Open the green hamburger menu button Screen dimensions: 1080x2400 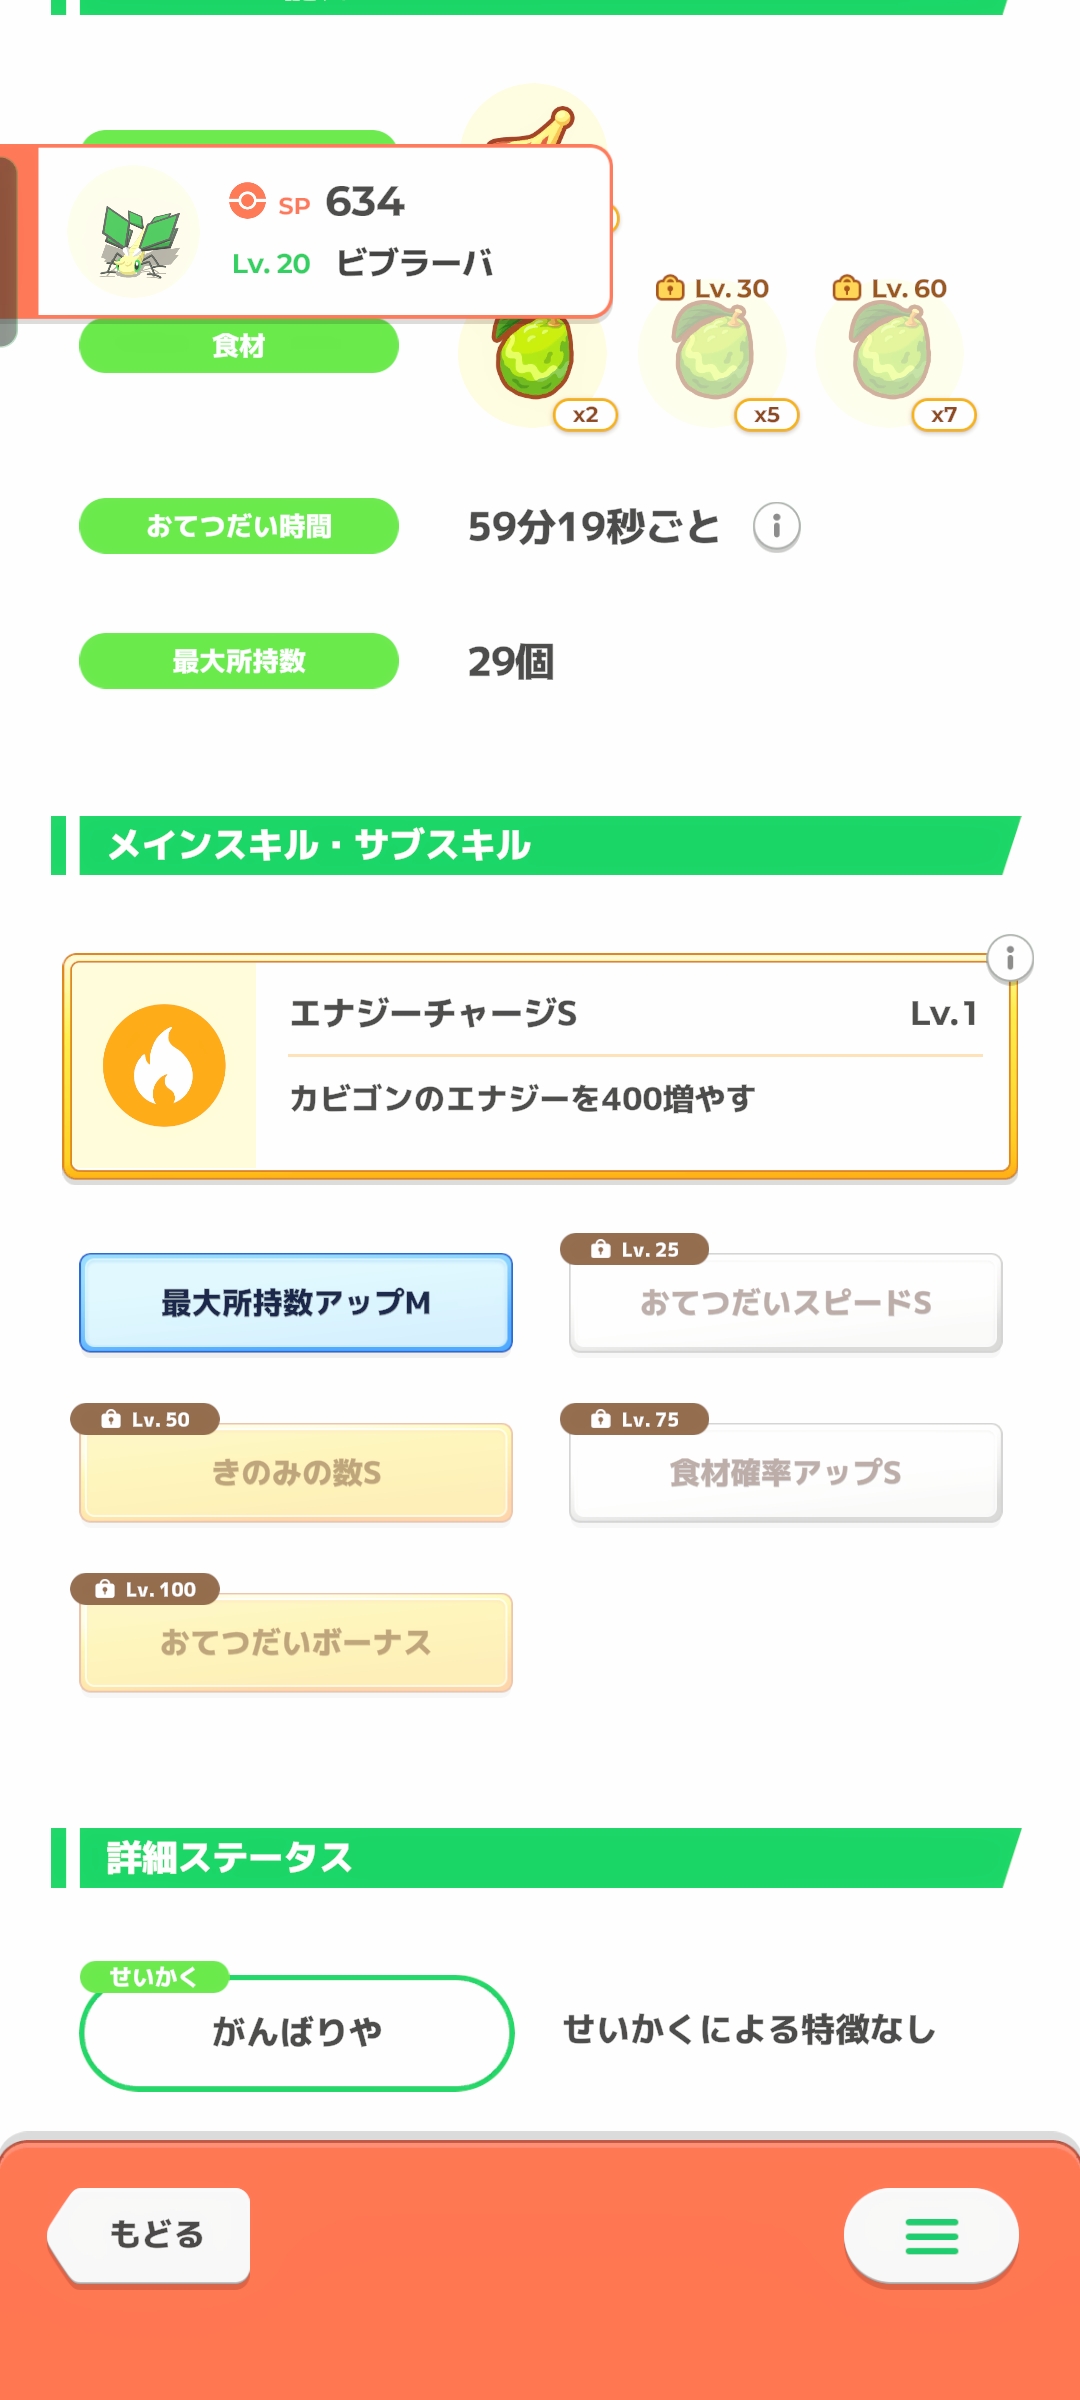(x=931, y=2236)
